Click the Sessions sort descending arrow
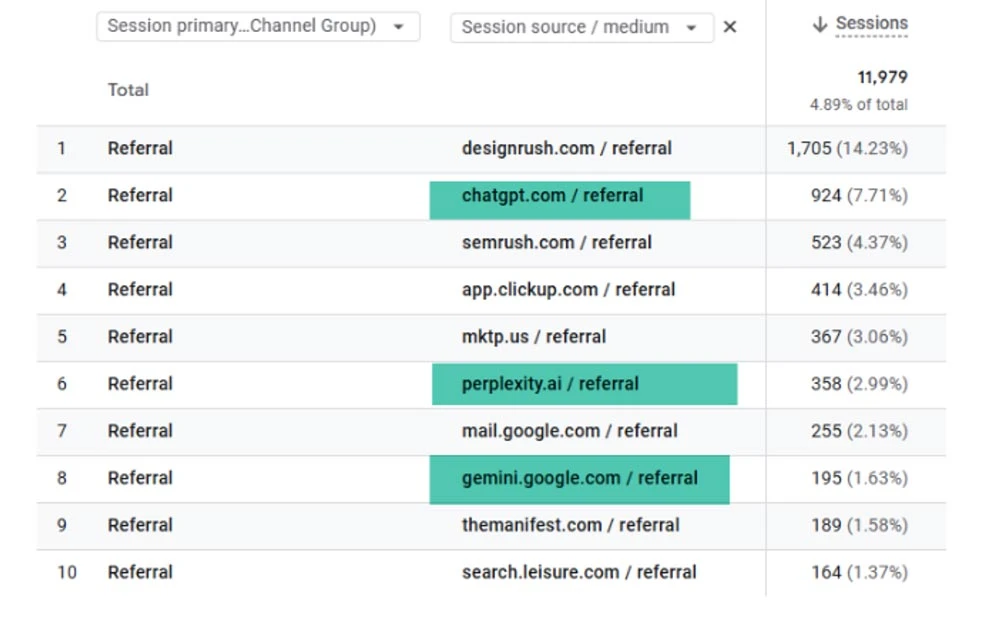The image size is (1000, 630). (x=820, y=25)
